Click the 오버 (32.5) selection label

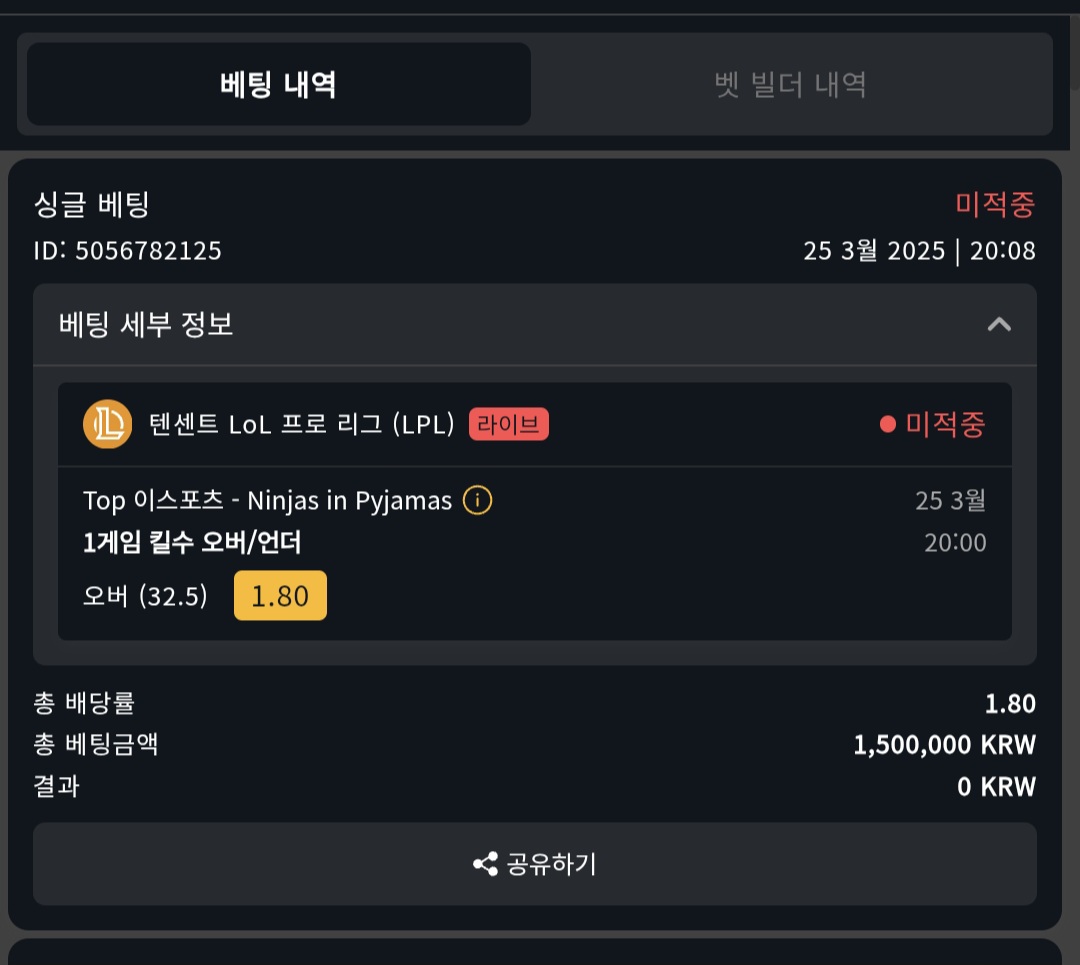[145, 597]
